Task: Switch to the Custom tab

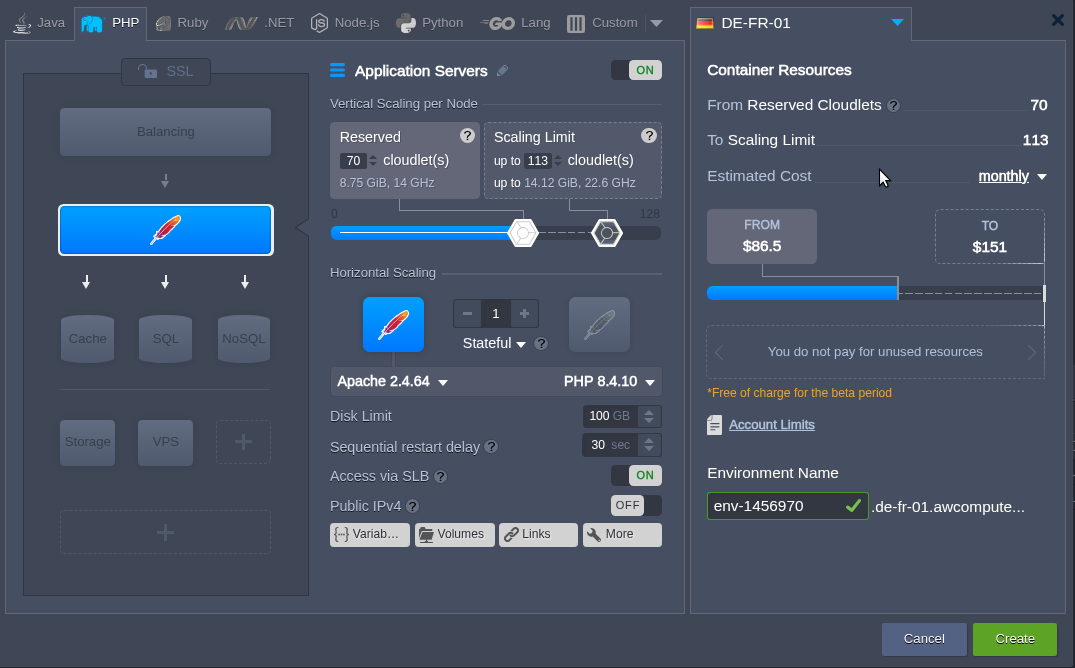Action: point(603,23)
